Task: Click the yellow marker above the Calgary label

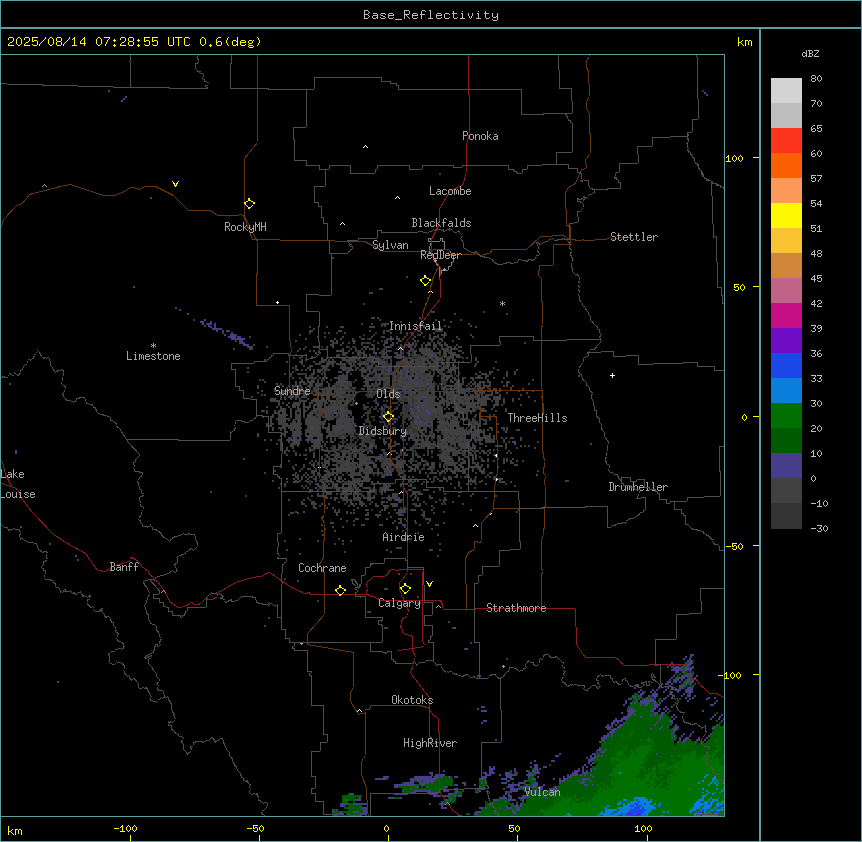Action: (x=405, y=589)
